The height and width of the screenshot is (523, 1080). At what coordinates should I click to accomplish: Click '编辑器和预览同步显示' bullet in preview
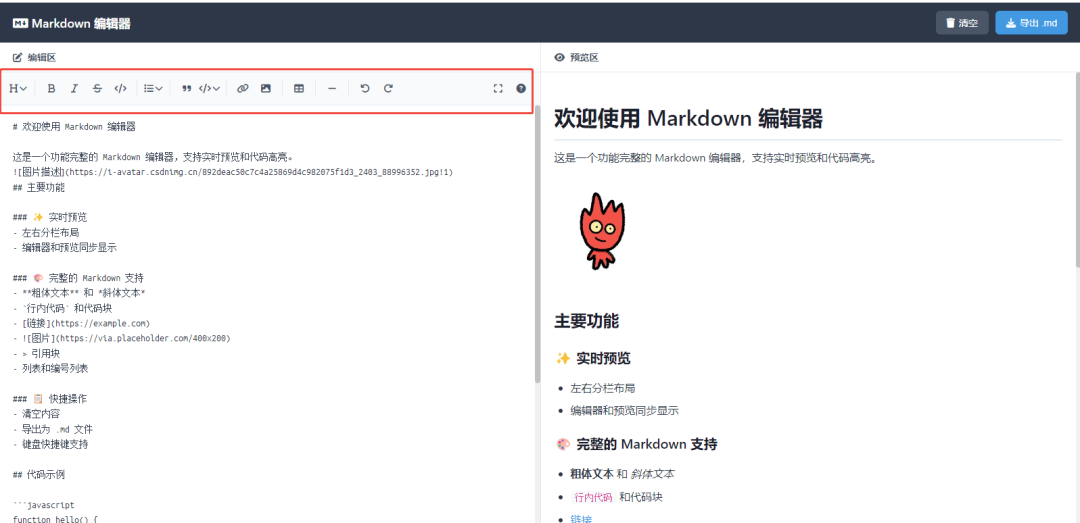pos(624,411)
